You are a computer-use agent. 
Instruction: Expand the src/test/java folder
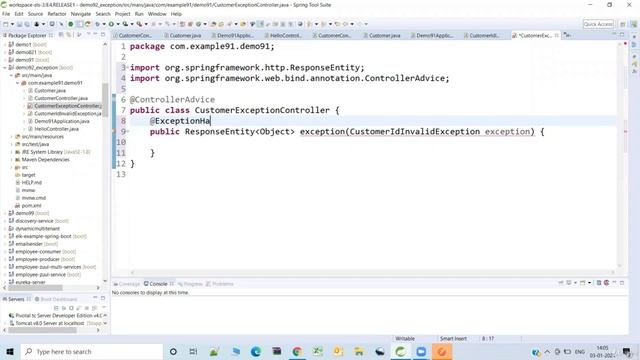click(x=11, y=144)
